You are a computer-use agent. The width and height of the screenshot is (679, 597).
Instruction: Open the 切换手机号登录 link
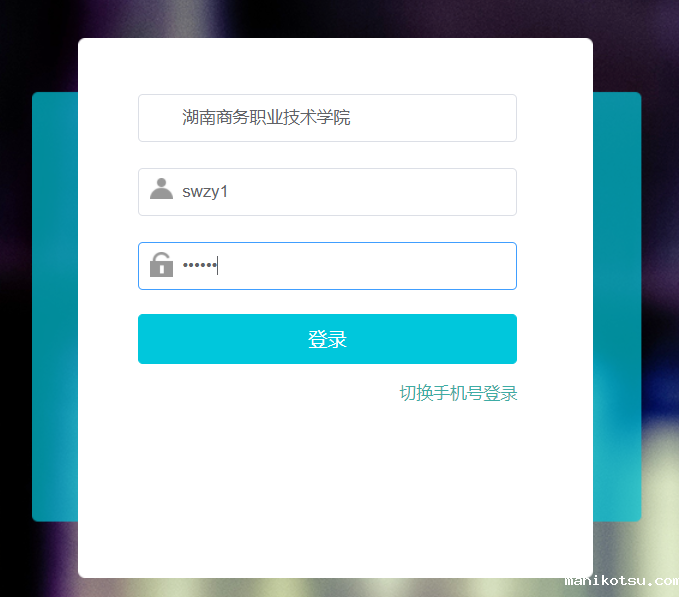click(458, 393)
